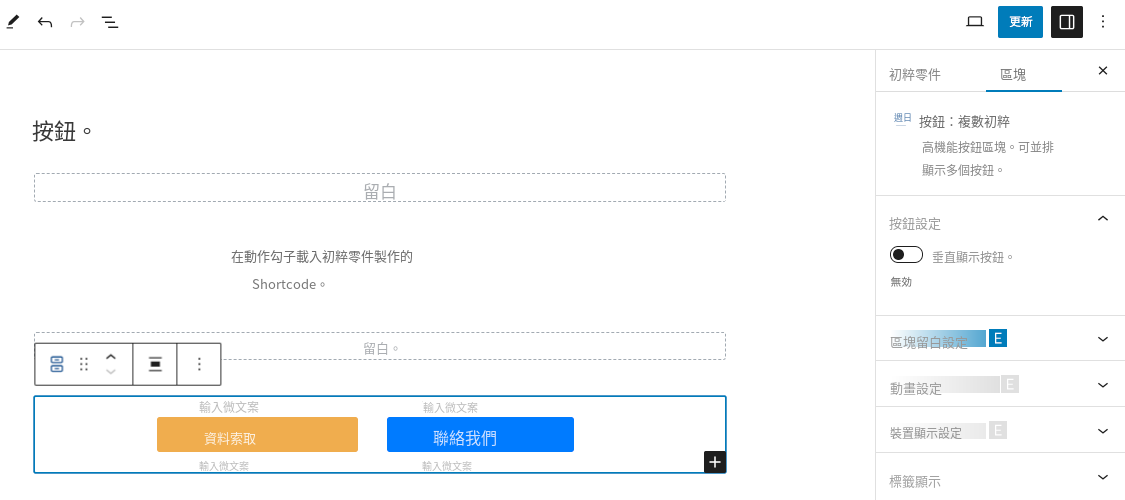Change block alignment in block toolbar
1125x500 pixels.
point(154,364)
